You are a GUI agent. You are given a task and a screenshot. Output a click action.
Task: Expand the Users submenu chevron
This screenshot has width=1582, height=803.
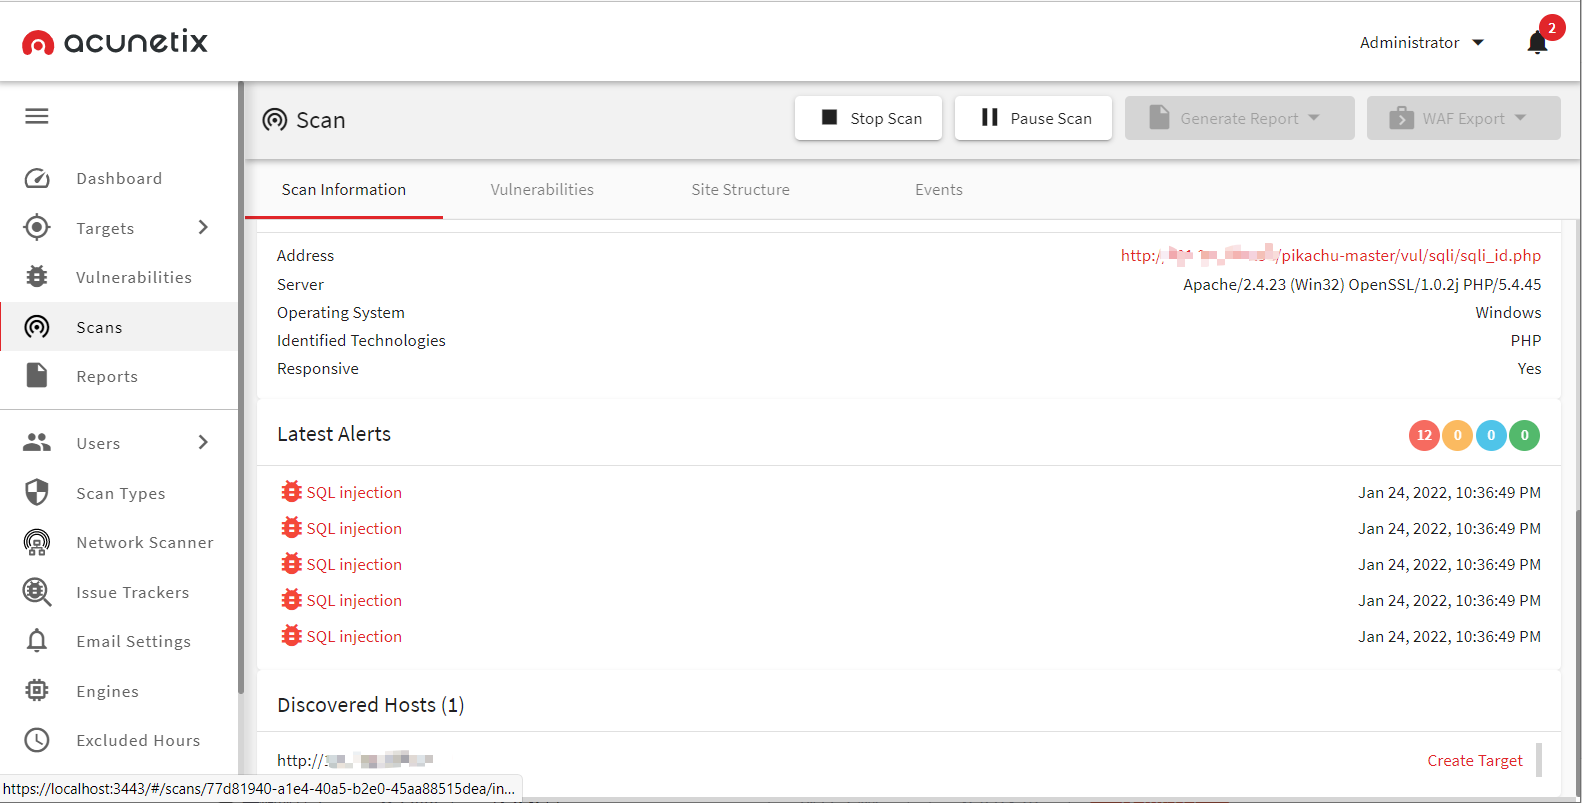(x=203, y=442)
